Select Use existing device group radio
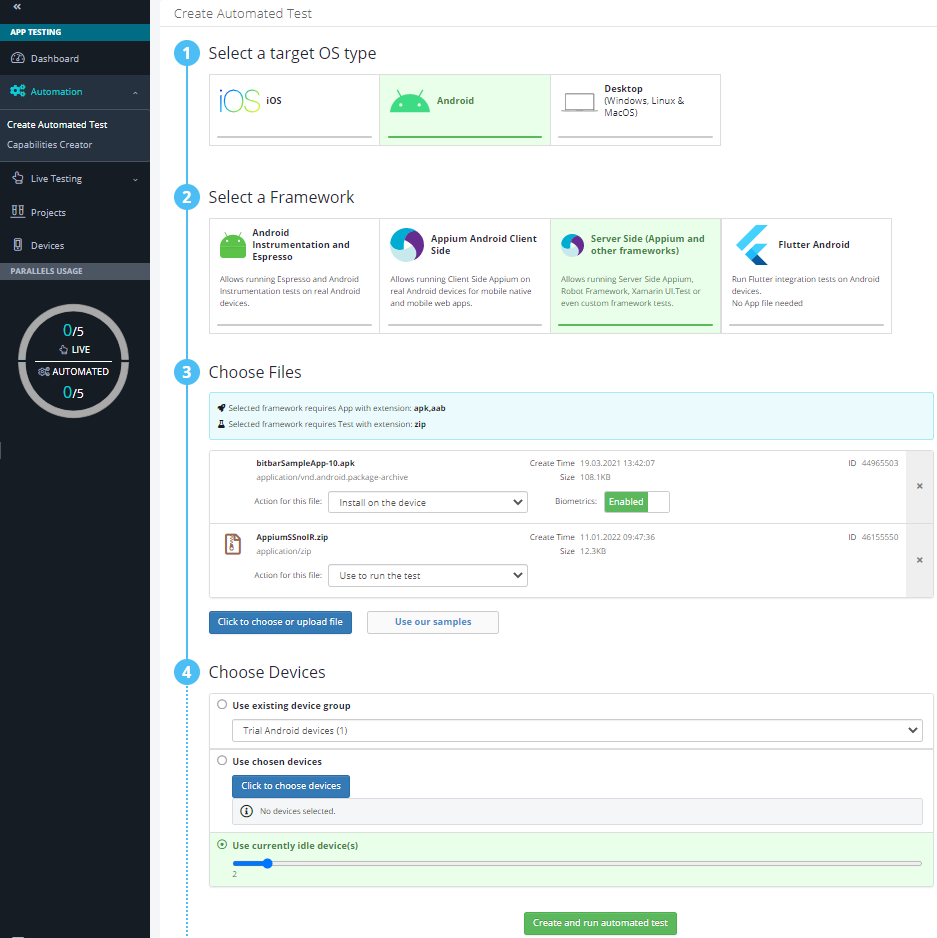The height and width of the screenshot is (938, 937). pos(222,705)
